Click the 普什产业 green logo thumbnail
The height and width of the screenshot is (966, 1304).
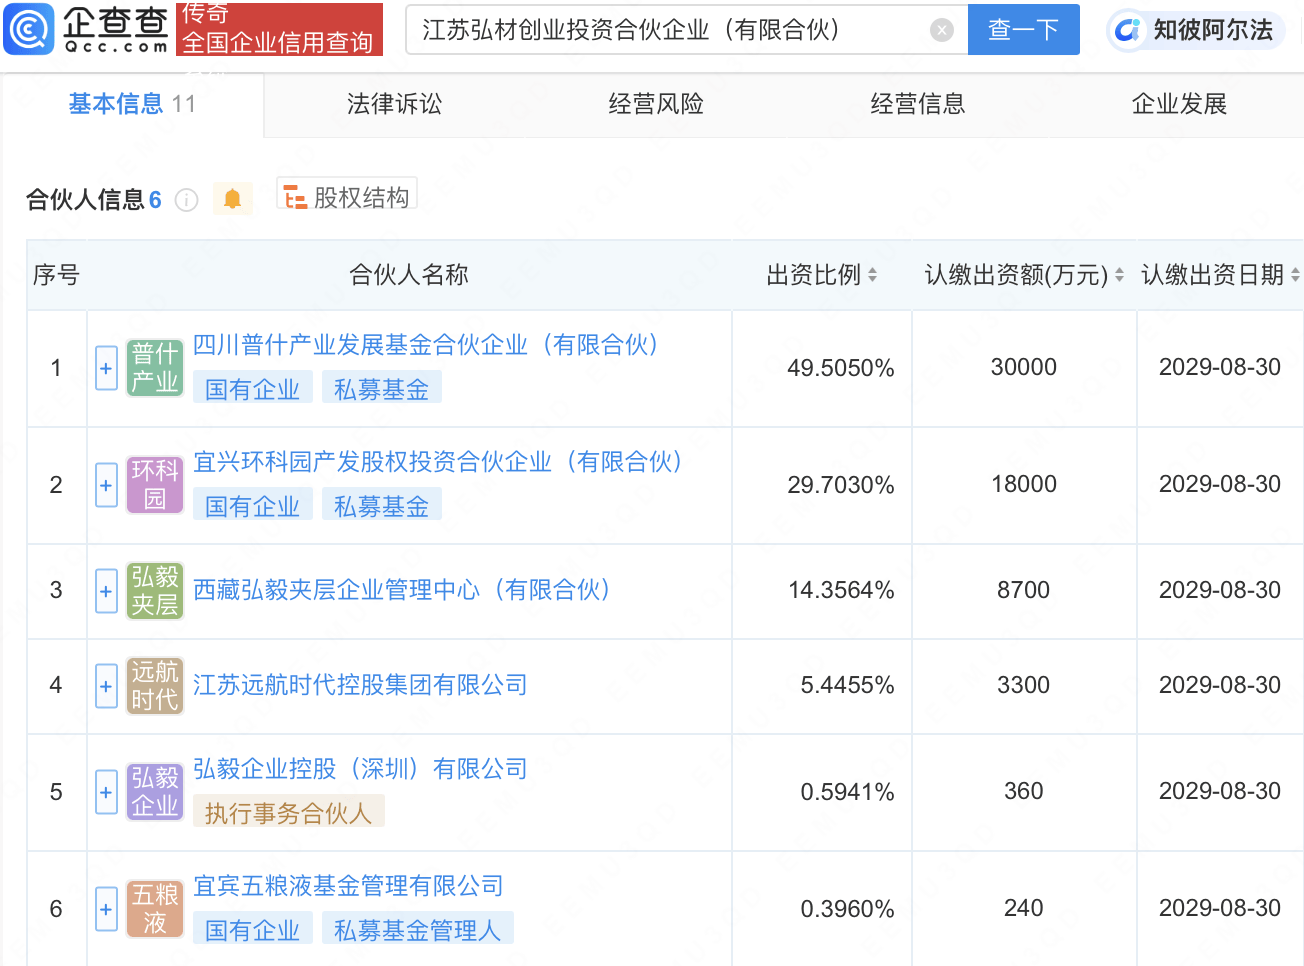pos(155,368)
